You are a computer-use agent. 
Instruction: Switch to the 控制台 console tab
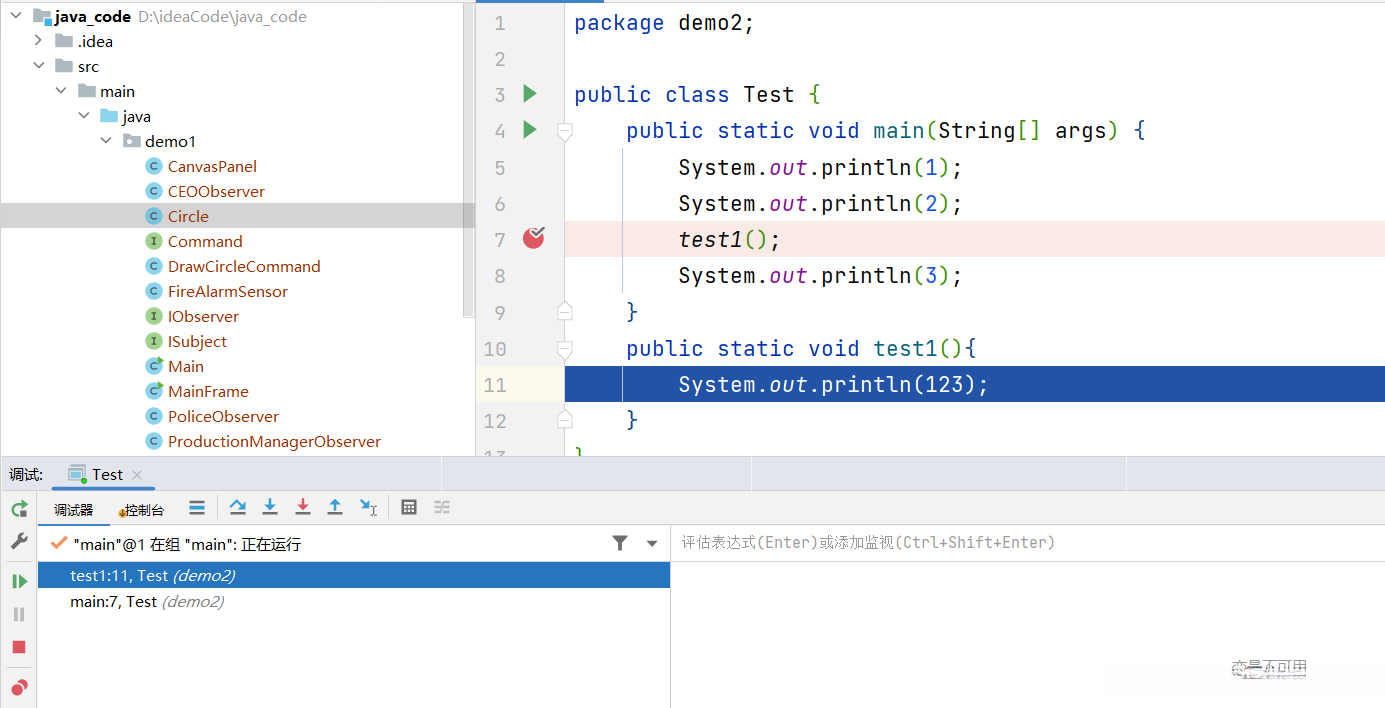pos(141,509)
